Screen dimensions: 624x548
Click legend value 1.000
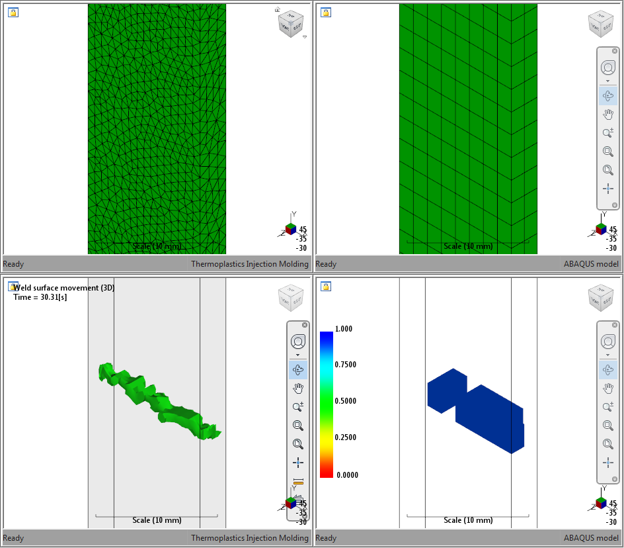click(343, 329)
